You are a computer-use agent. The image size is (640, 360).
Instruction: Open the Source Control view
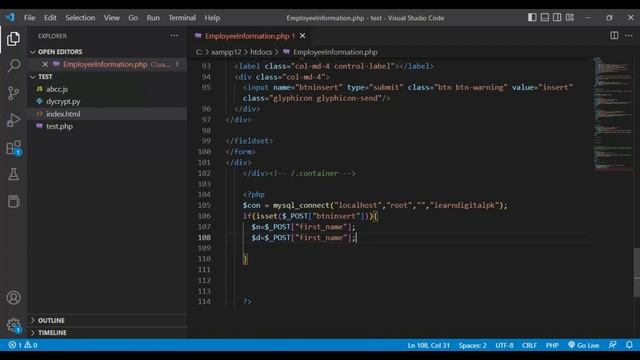tap(13, 93)
